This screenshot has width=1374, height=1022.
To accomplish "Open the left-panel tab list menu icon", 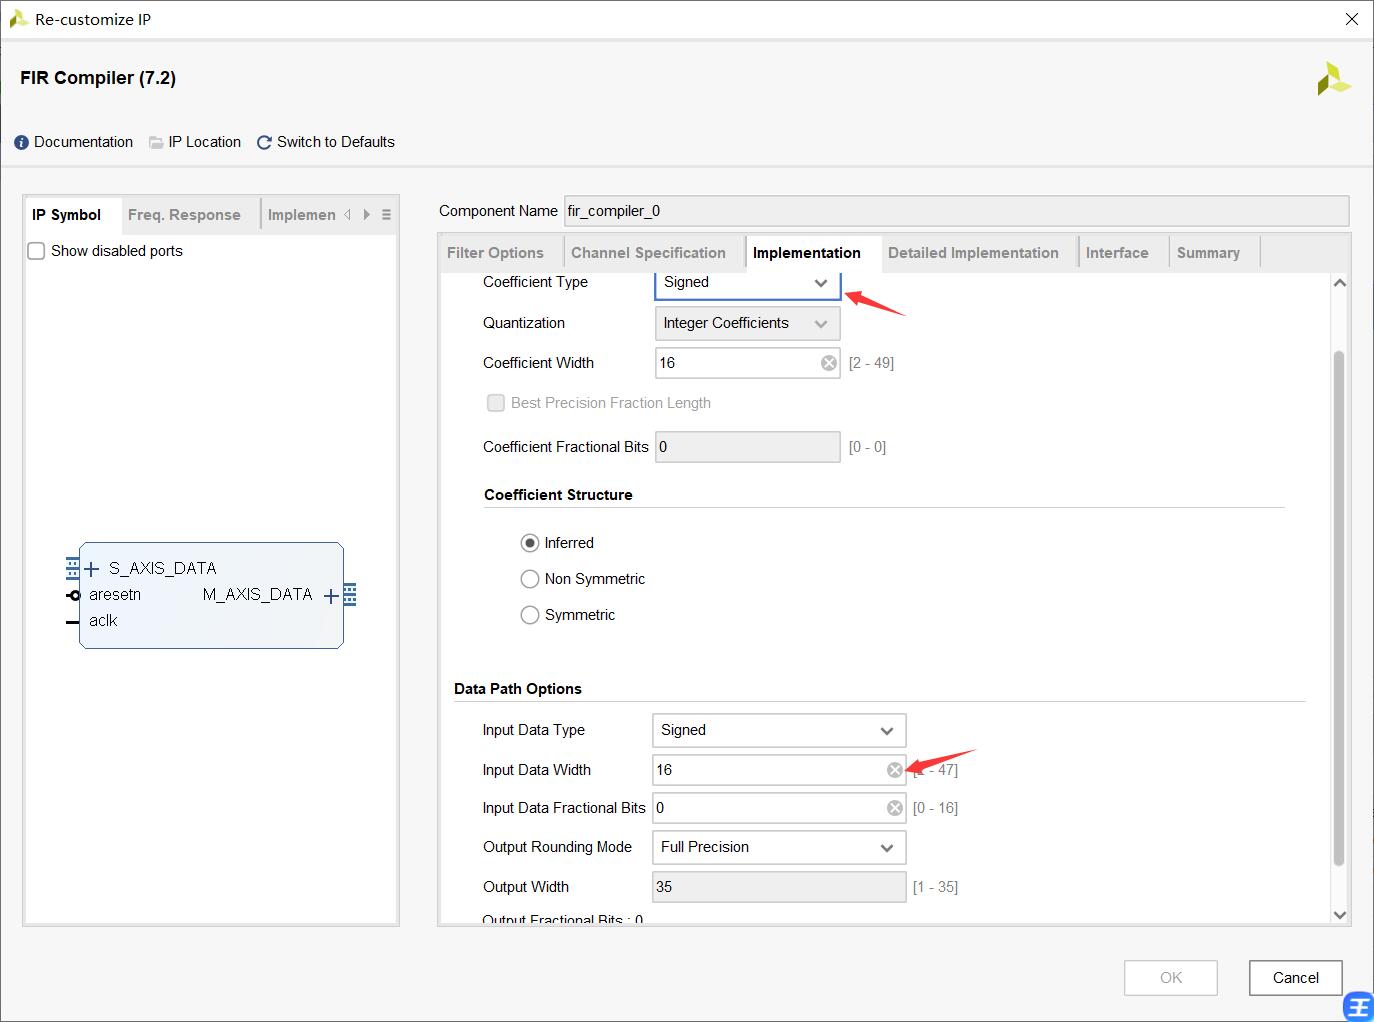I will click(x=386, y=215).
